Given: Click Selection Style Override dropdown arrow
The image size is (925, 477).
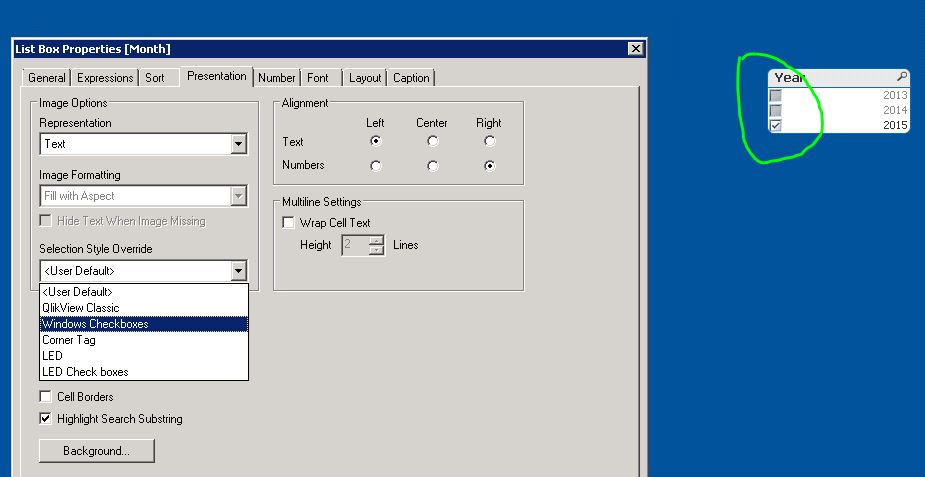Looking at the screenshot, I should pos(238,271).
